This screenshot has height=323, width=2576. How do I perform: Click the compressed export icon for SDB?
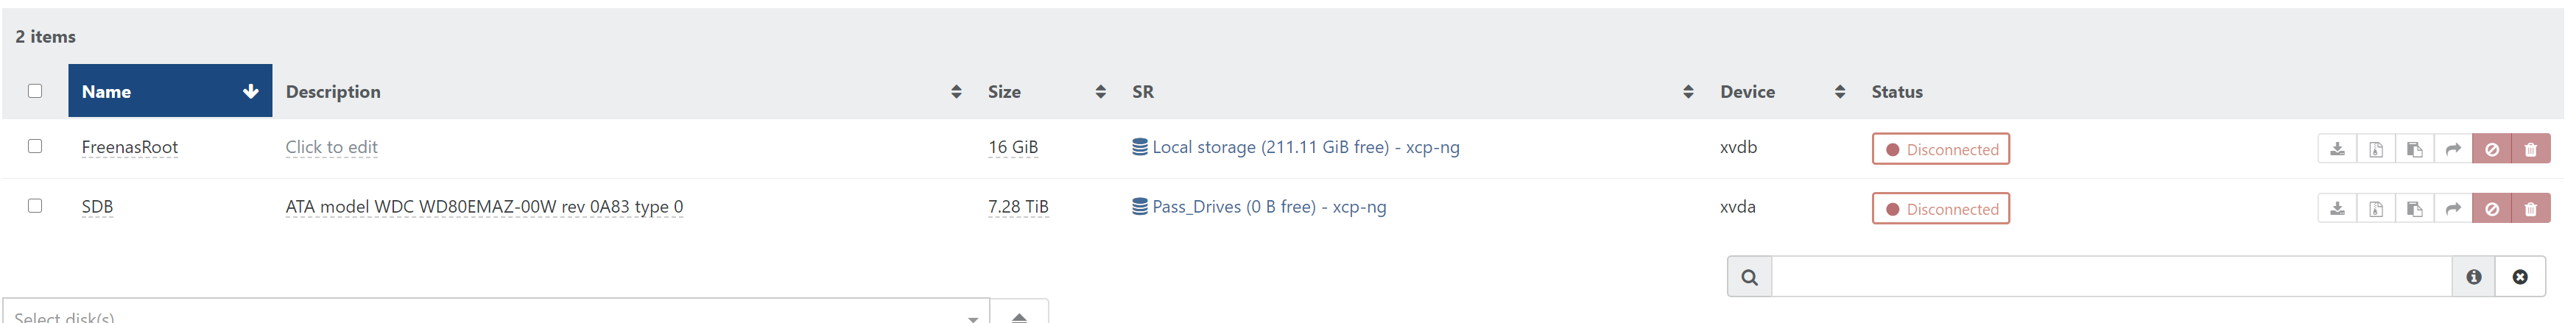click(x=2375, y=209)
